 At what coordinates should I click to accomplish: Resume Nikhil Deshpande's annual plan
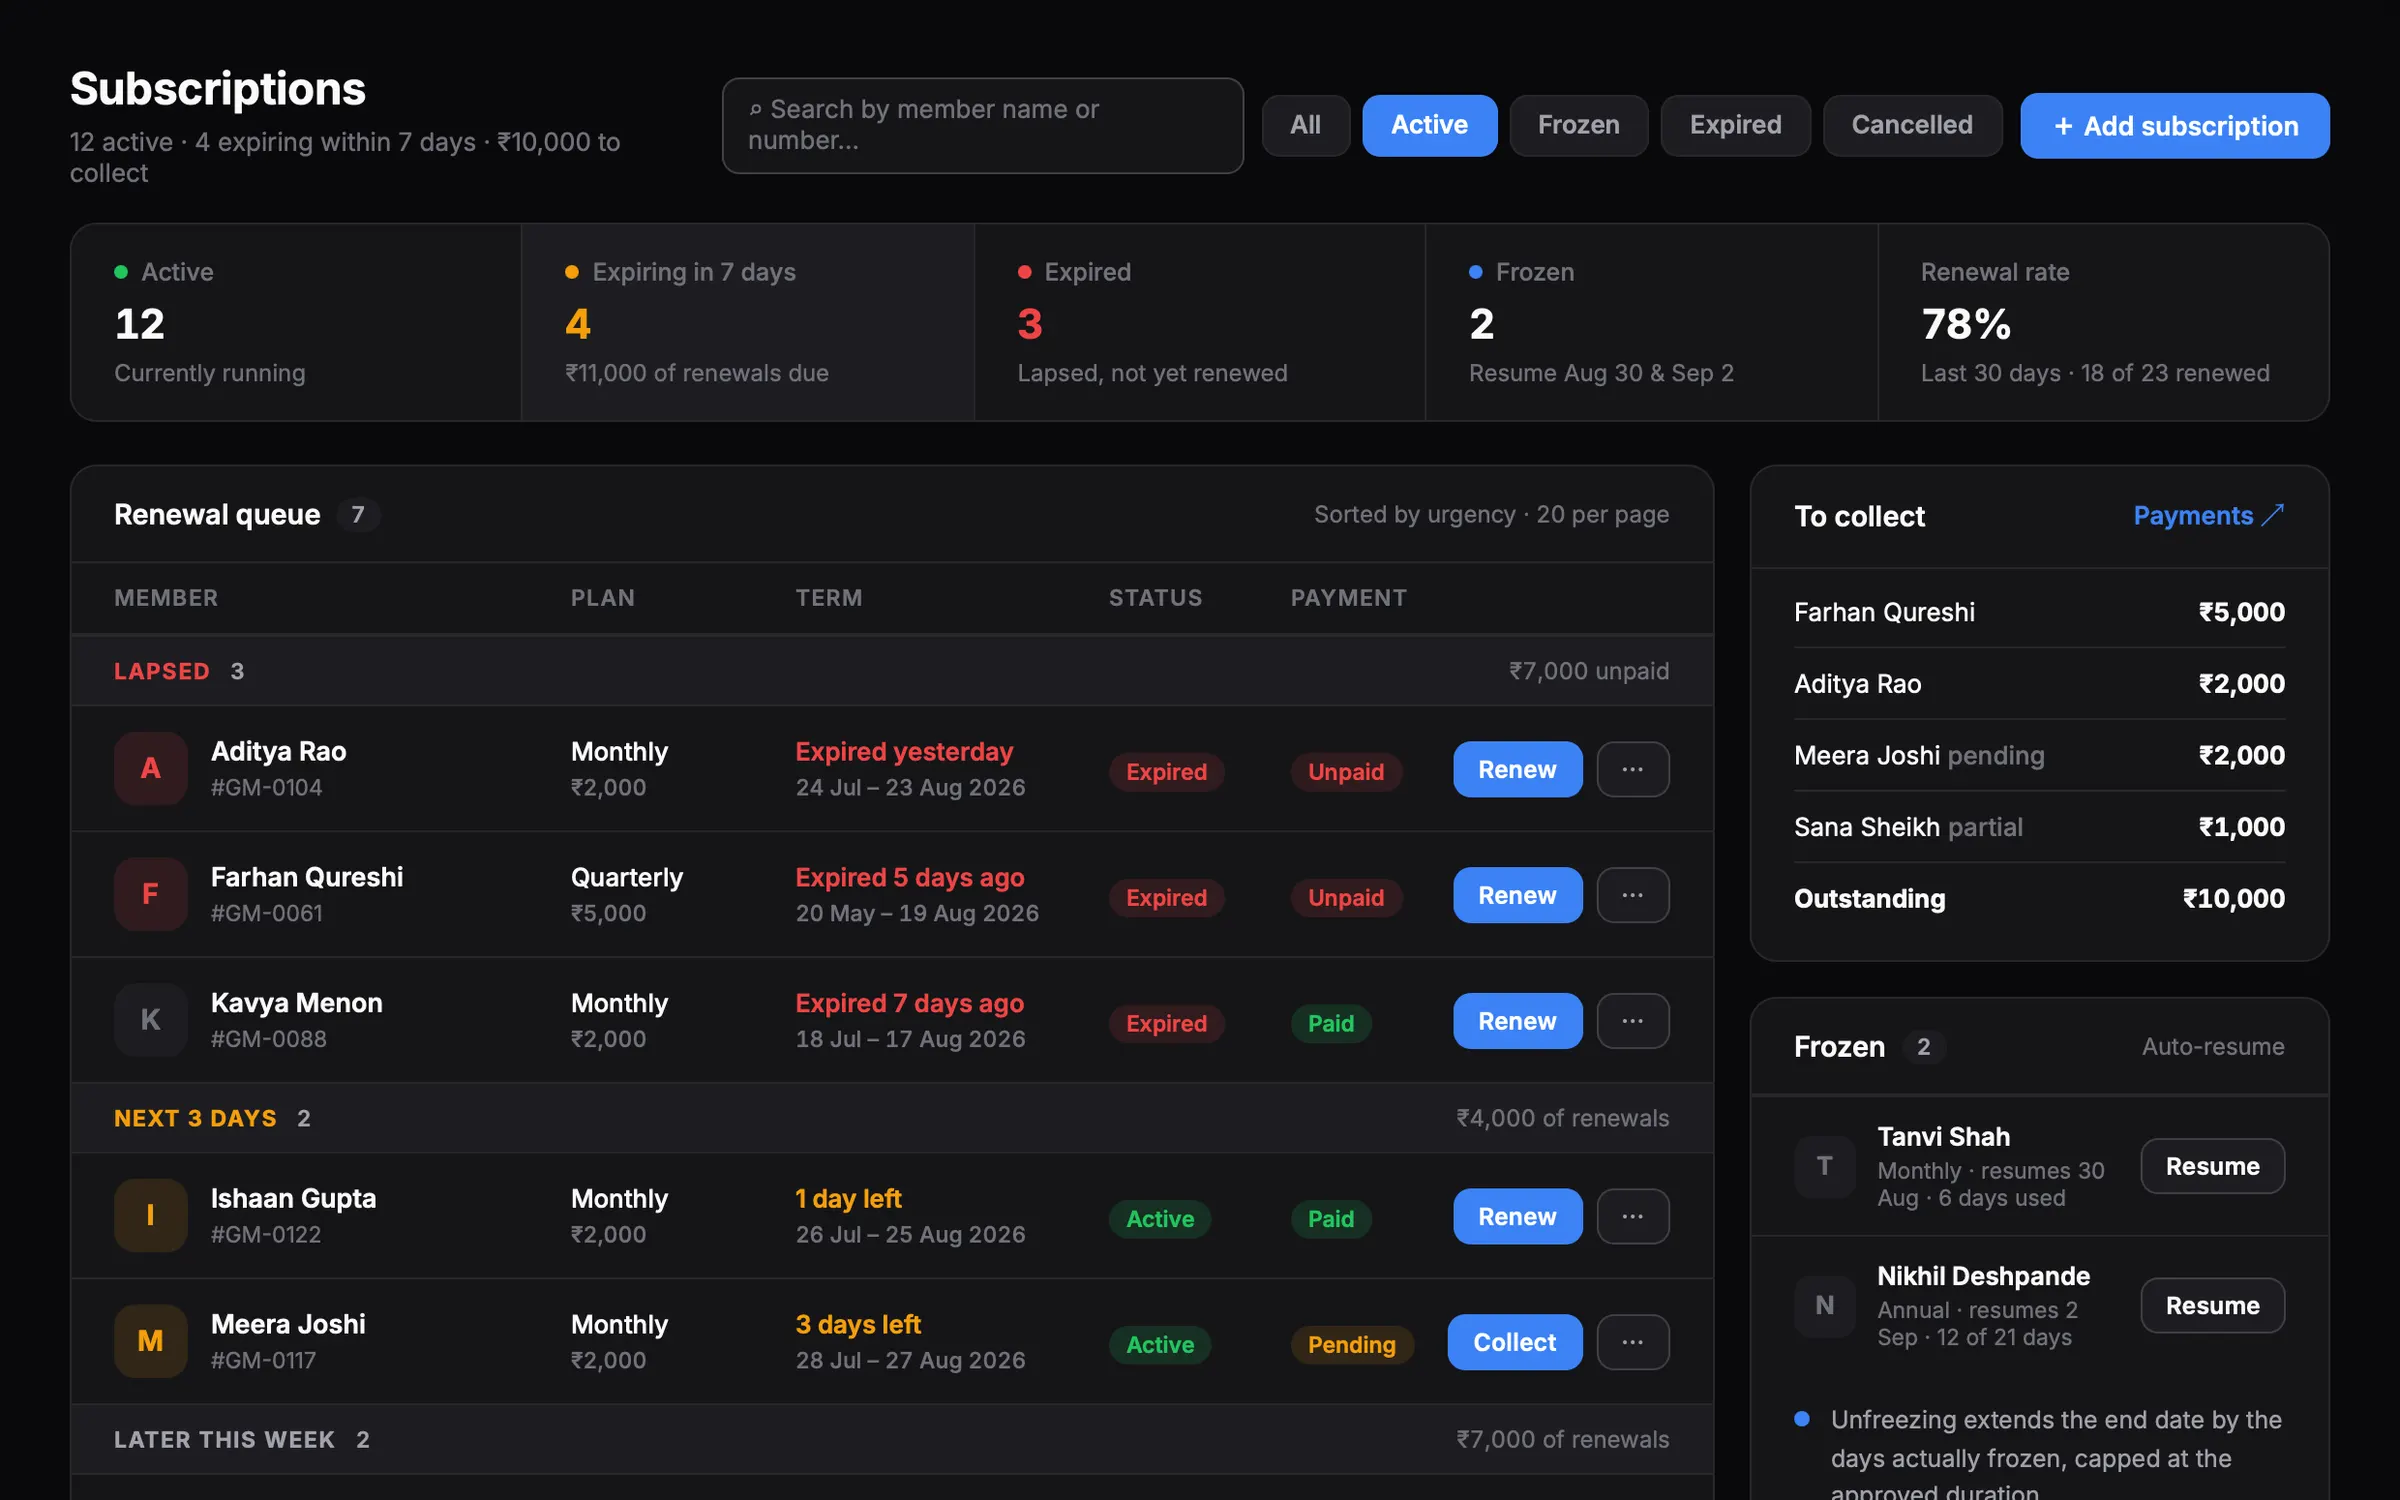pyautogui.click(x=2212, y=1305)
